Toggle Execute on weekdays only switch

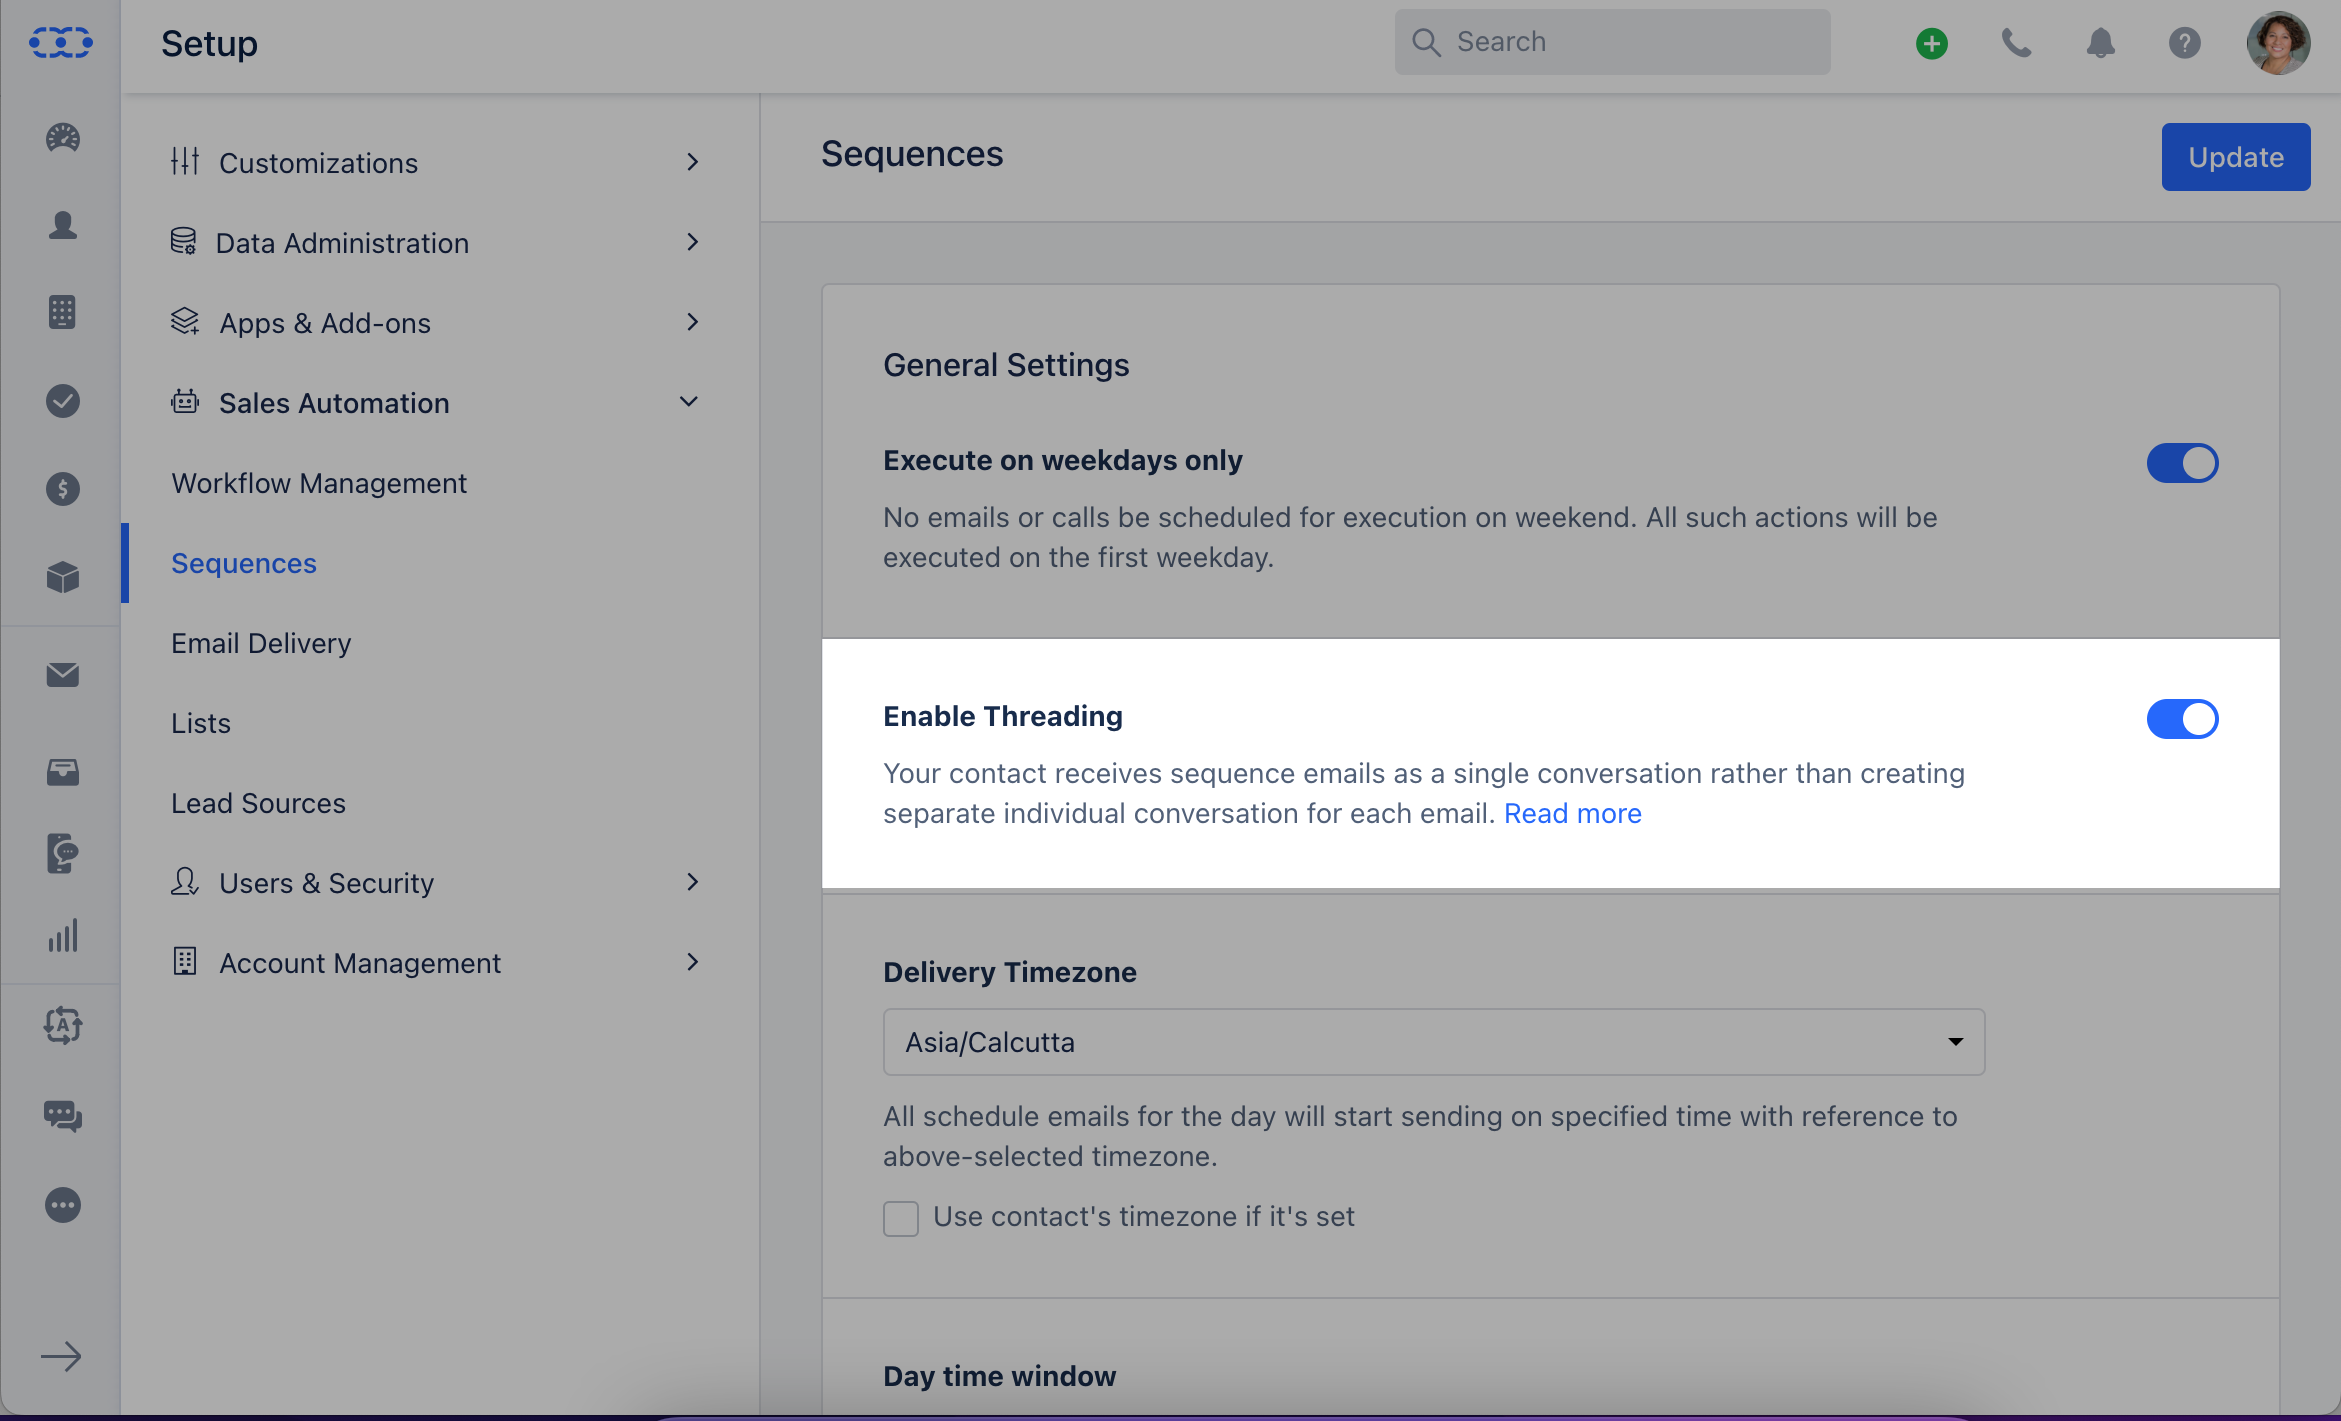coord(2182,462)
